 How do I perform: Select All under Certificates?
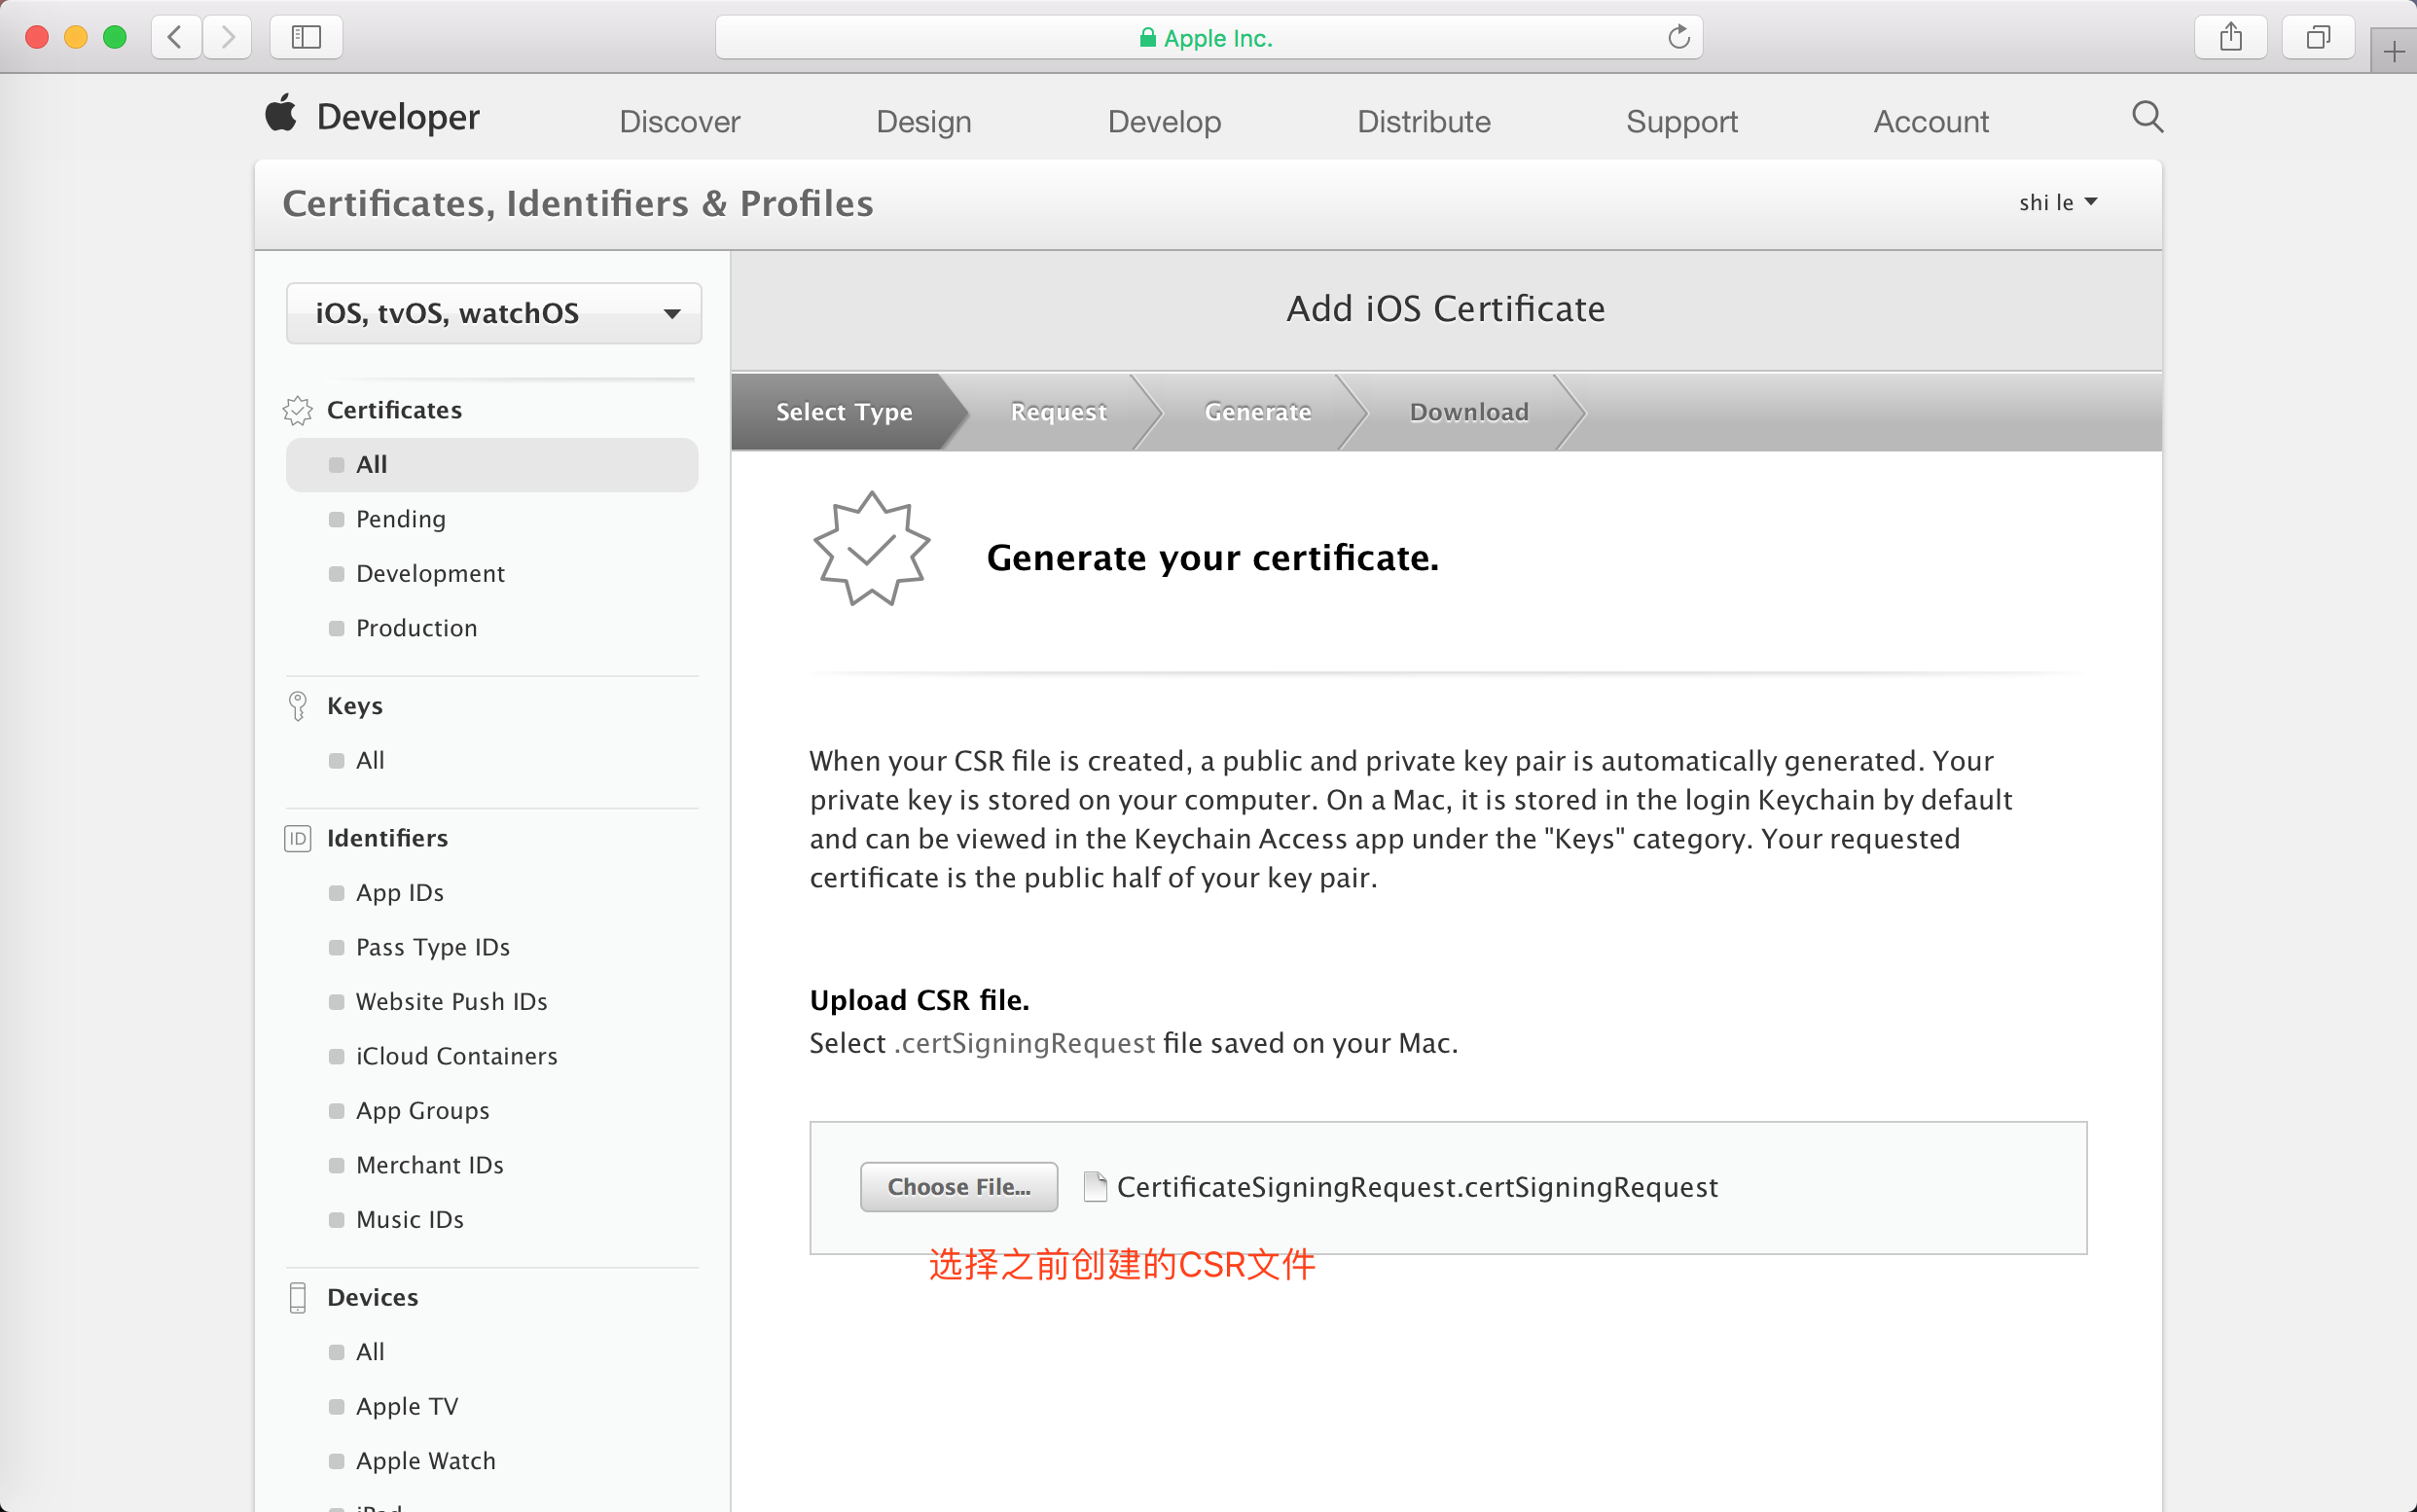point(492,465)
